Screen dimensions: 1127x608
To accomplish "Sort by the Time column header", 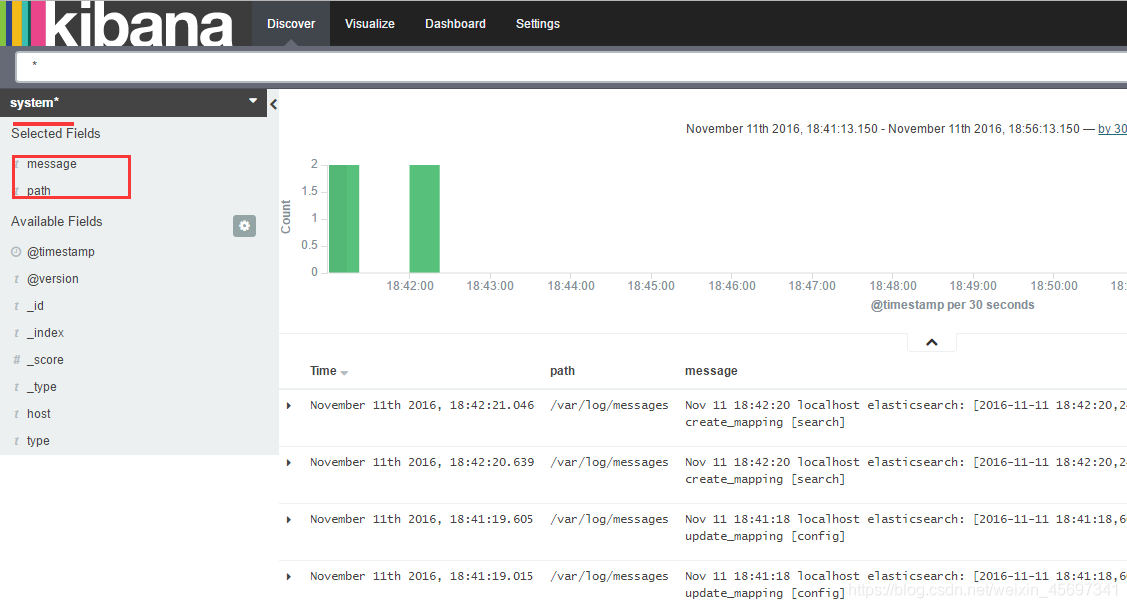I will [323, 371].
